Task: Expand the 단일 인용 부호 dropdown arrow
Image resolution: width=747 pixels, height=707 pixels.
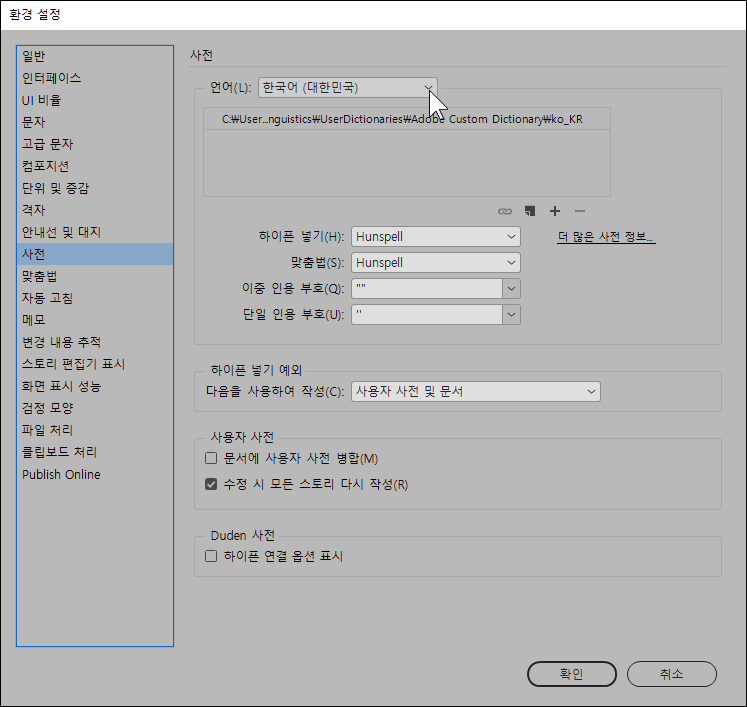Action: point(511,314)
